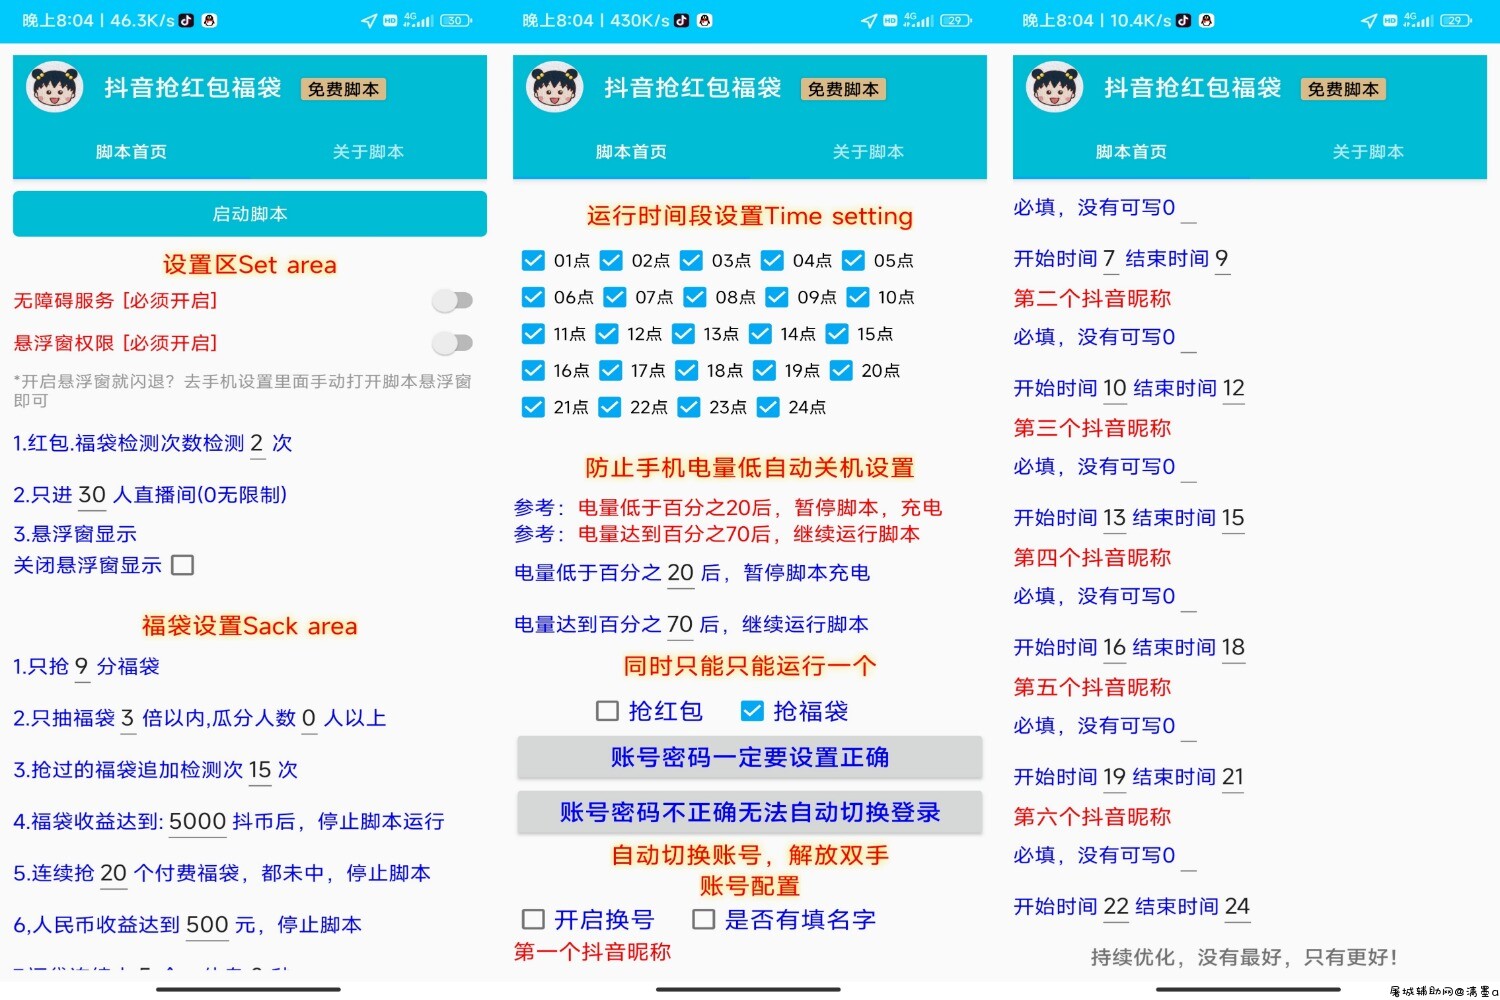Uncheck the 05点 hour checkbox

(x=853, y=260)
